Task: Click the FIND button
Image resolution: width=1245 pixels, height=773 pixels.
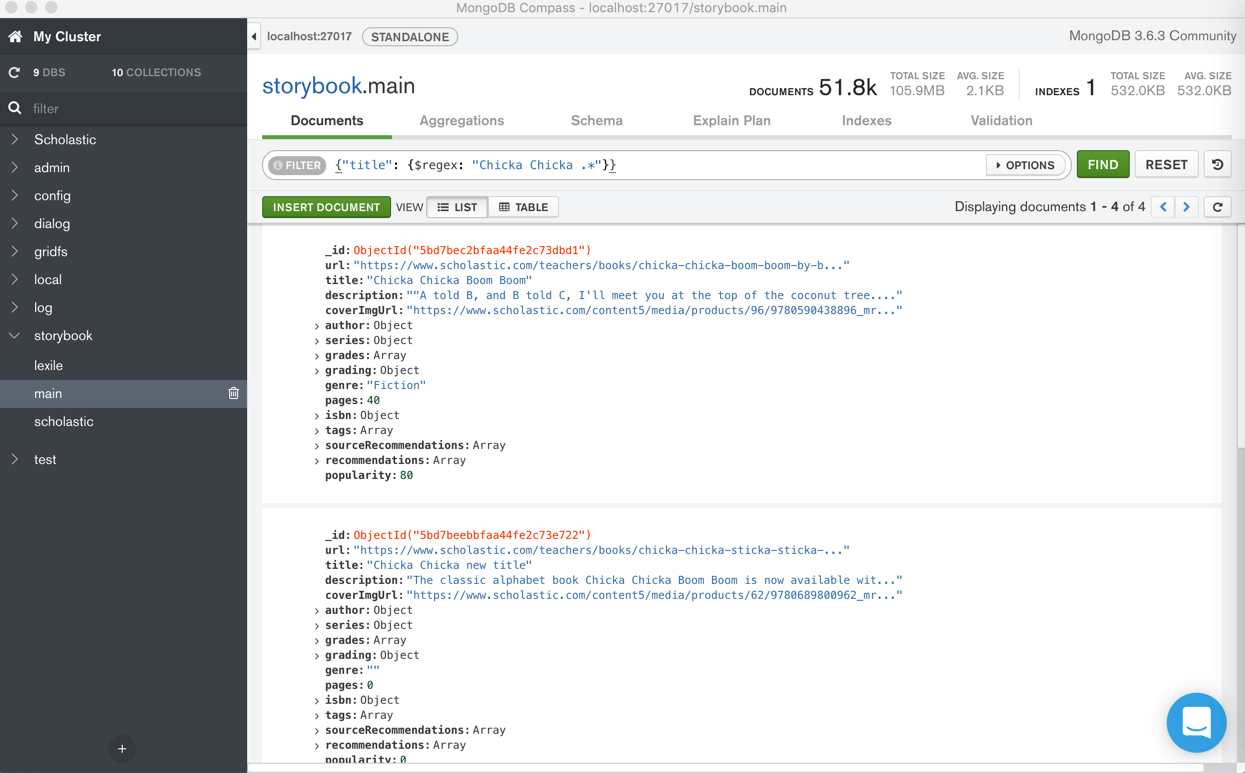Action: (1103, 165)
